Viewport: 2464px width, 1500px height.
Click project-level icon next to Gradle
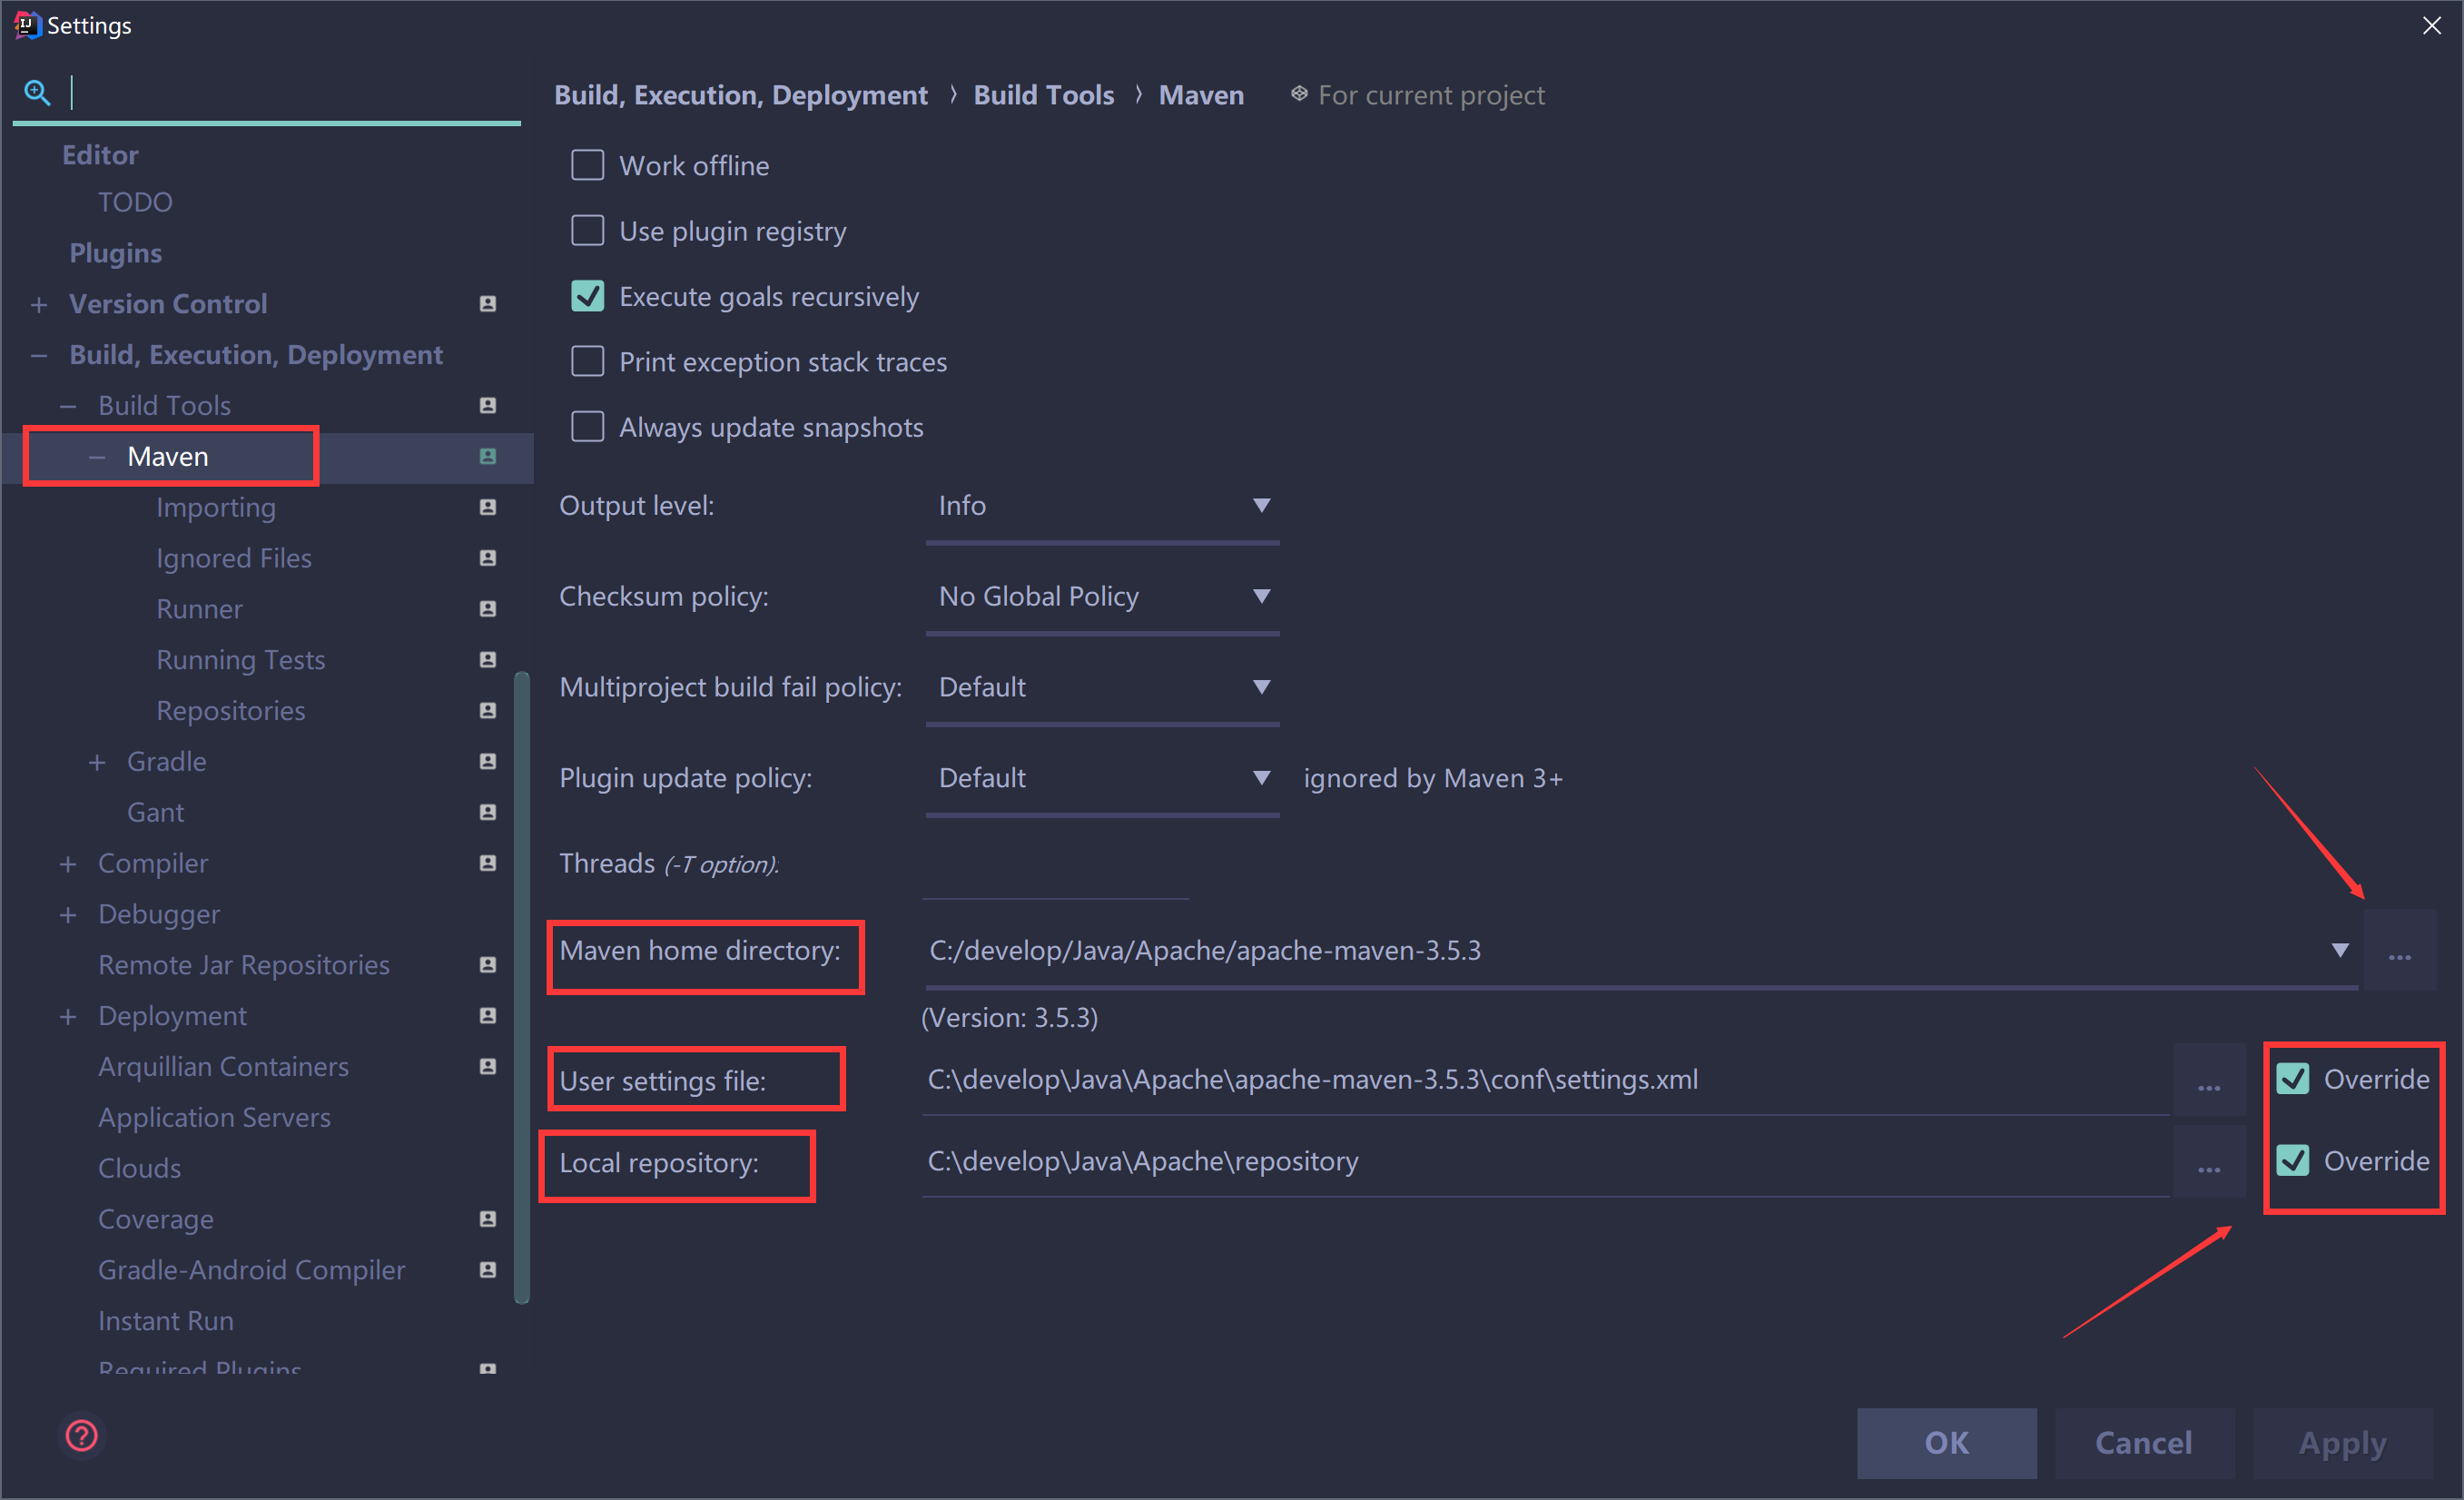(488, 762)
